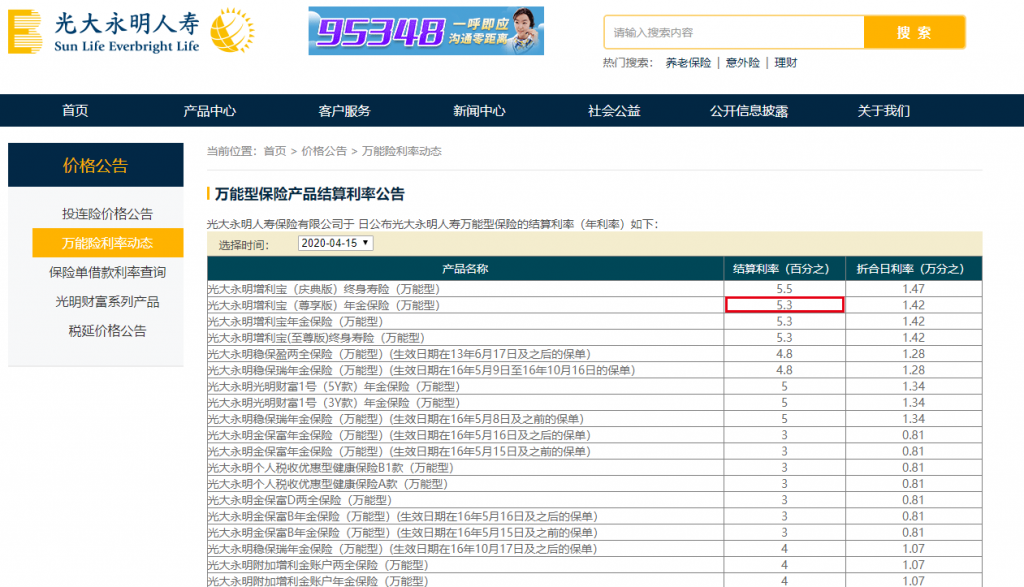Click the Sun Life Everbright Life logo
Screen dimensions: 1024x587
131,31
